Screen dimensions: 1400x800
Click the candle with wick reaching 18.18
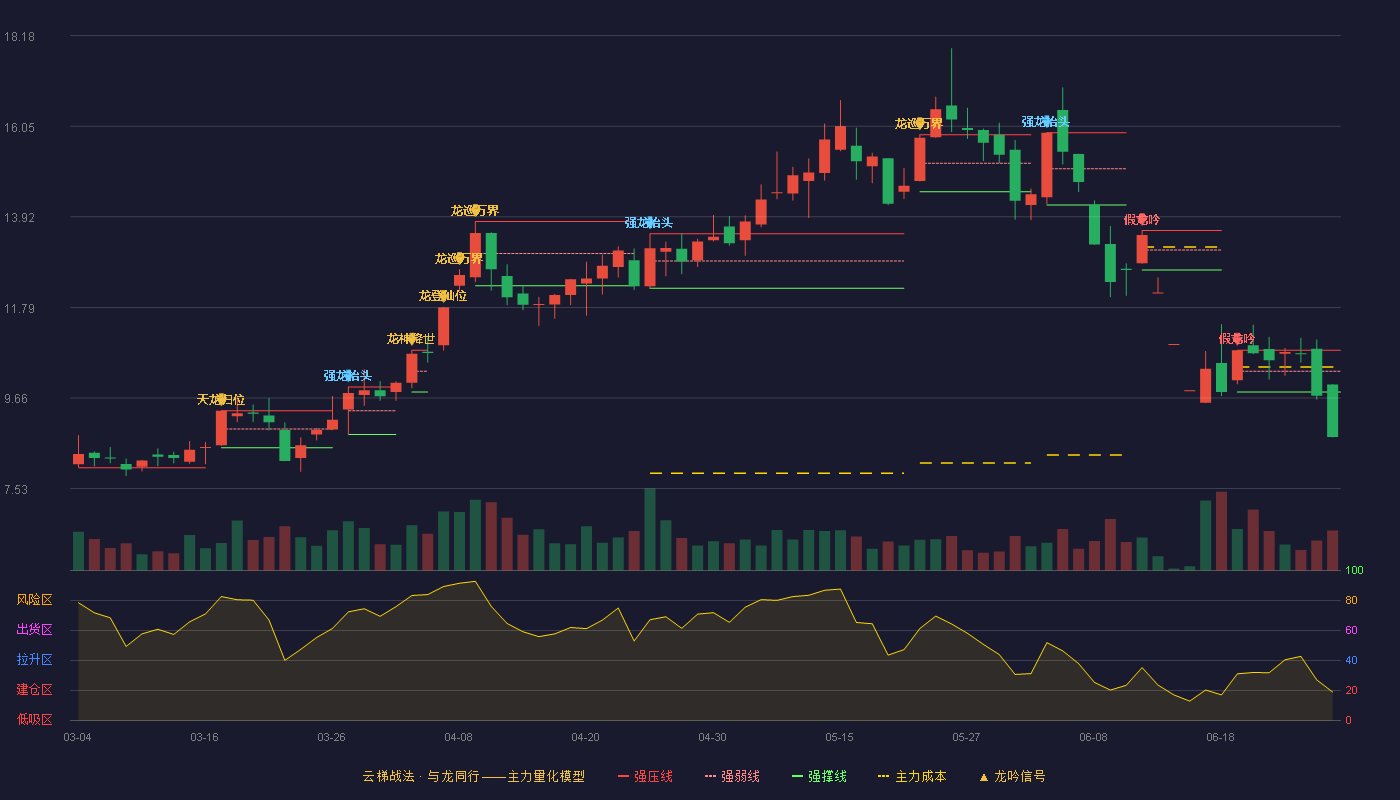click(951, 112)
